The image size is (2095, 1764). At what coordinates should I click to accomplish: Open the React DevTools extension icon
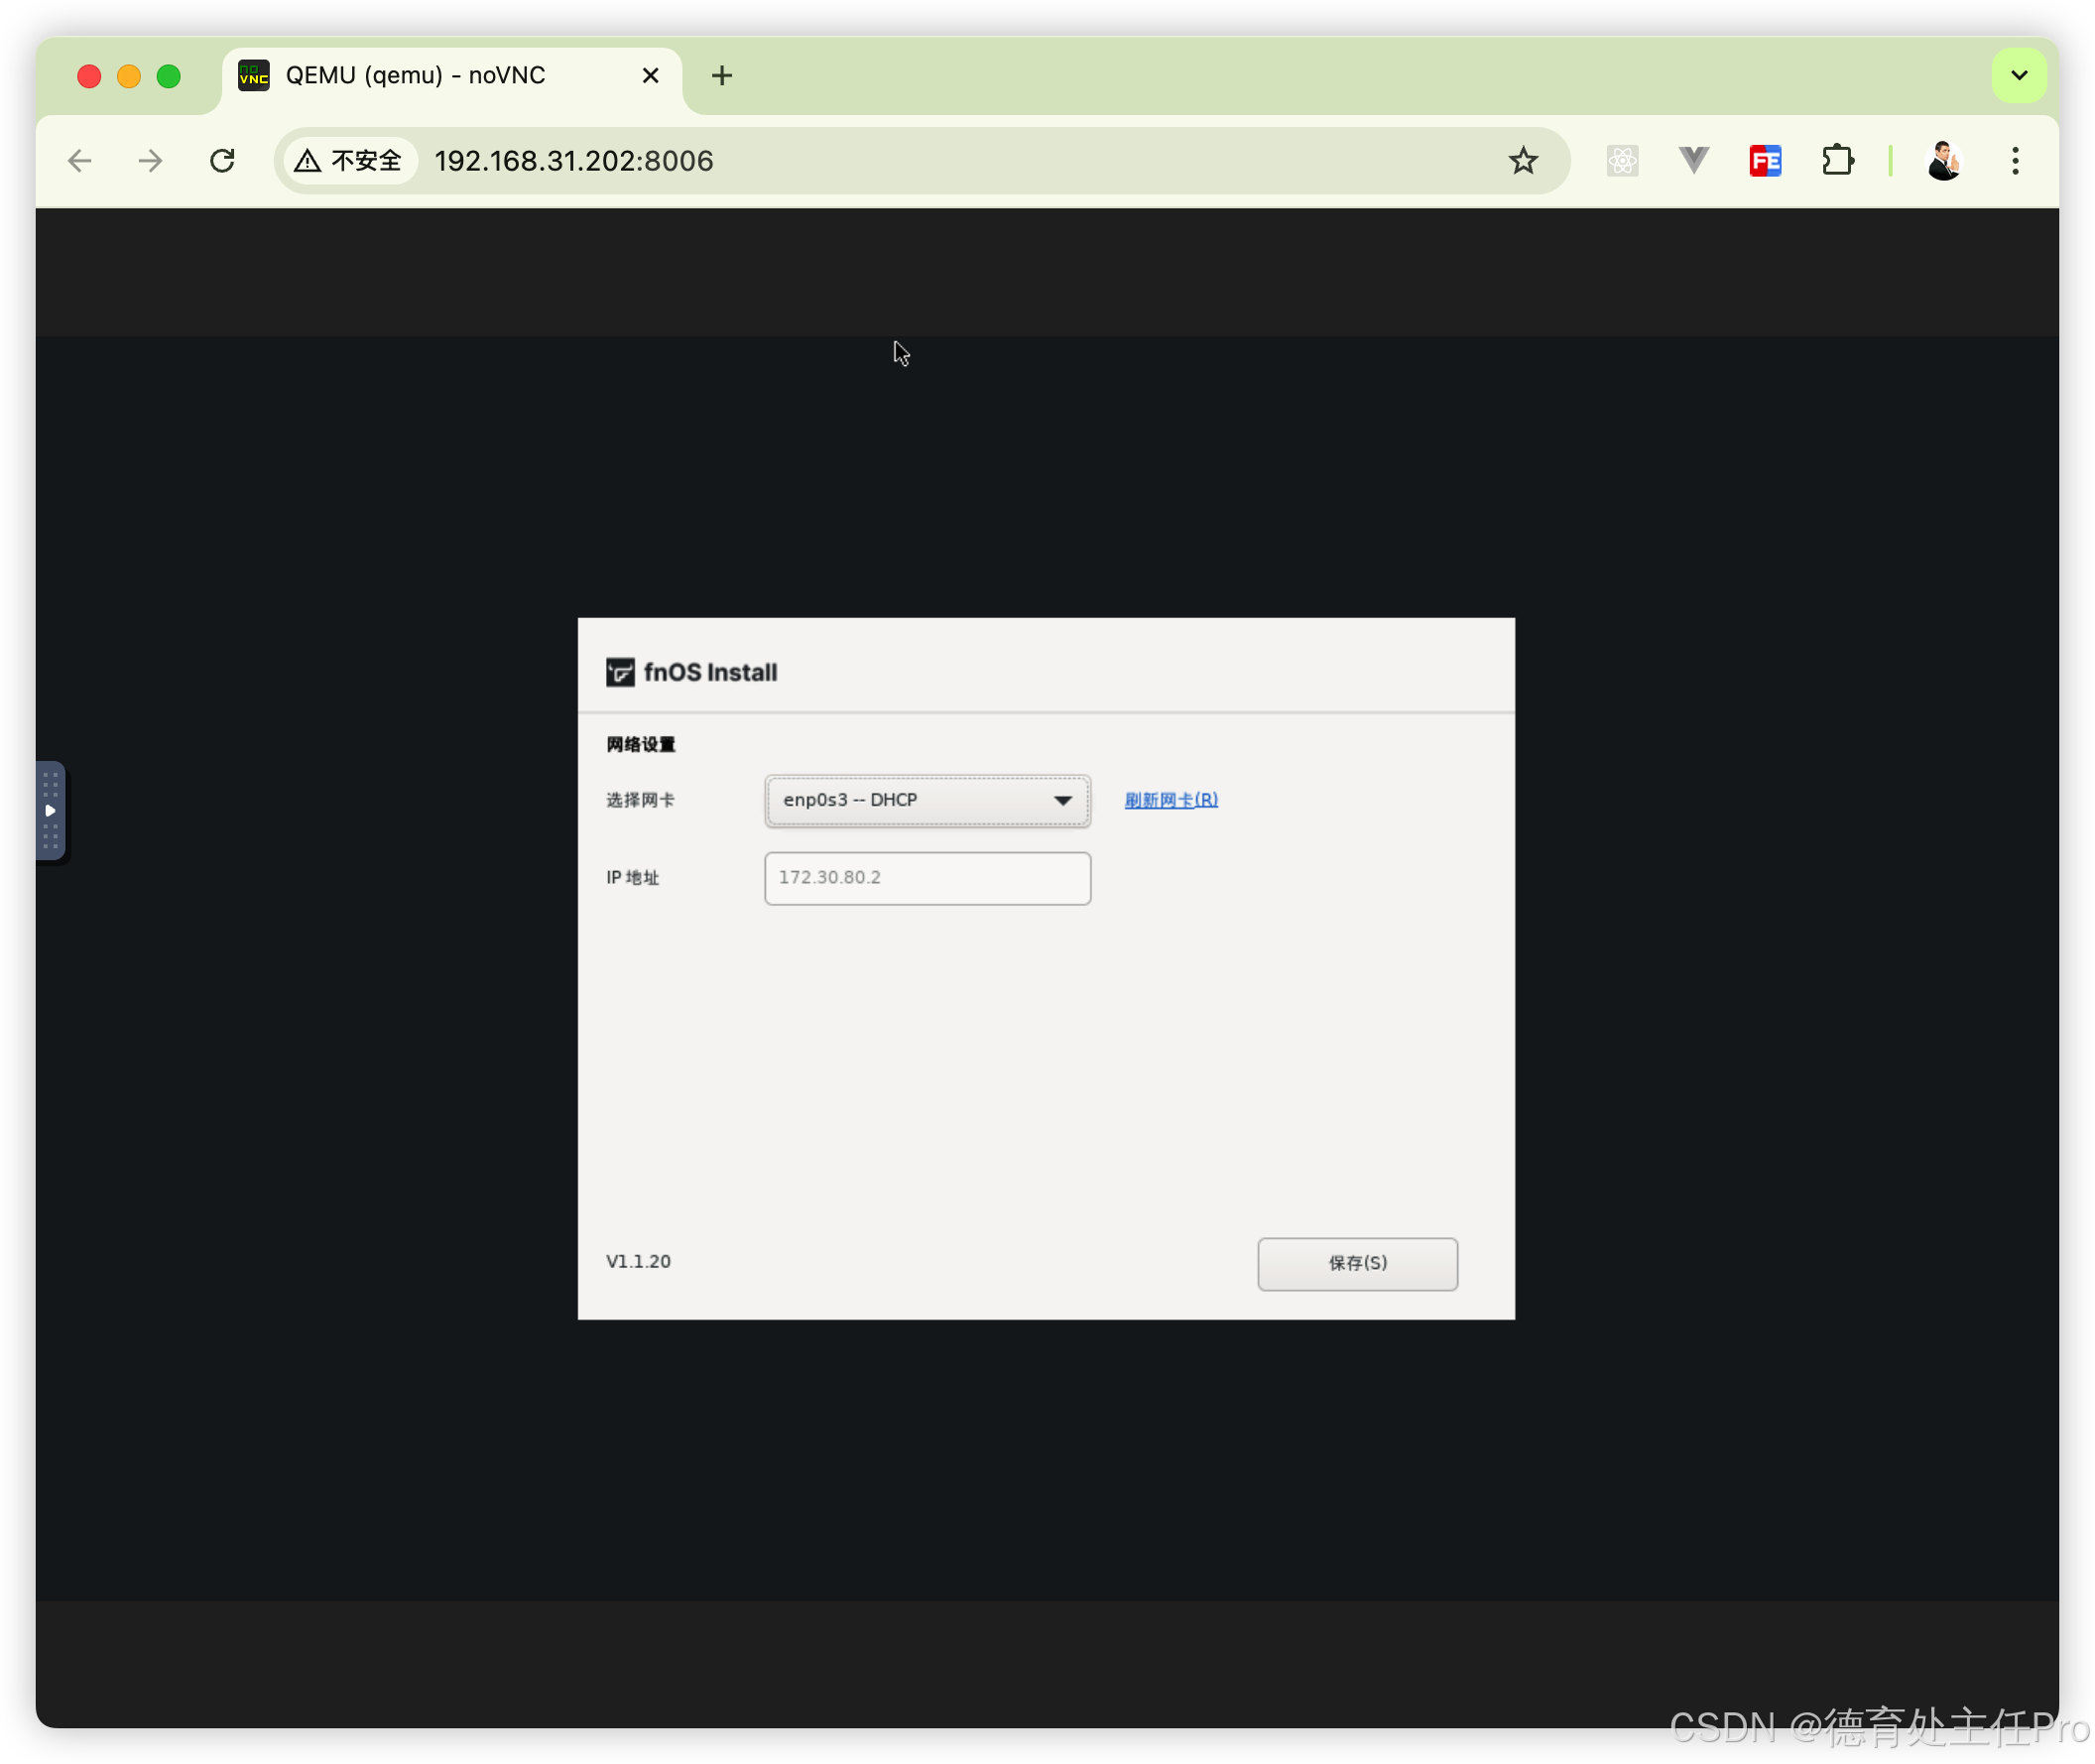point(1621,161)
